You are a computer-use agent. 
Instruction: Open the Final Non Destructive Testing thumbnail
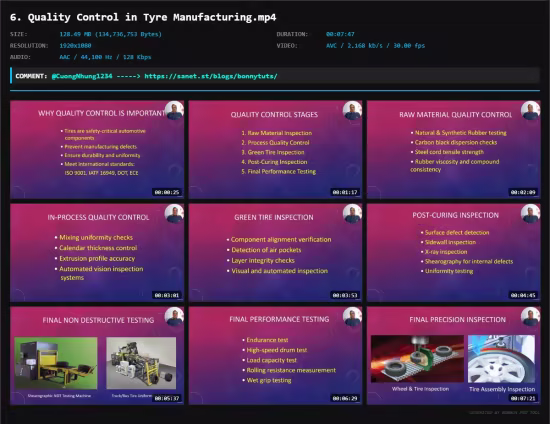click(x=97, y=356)
